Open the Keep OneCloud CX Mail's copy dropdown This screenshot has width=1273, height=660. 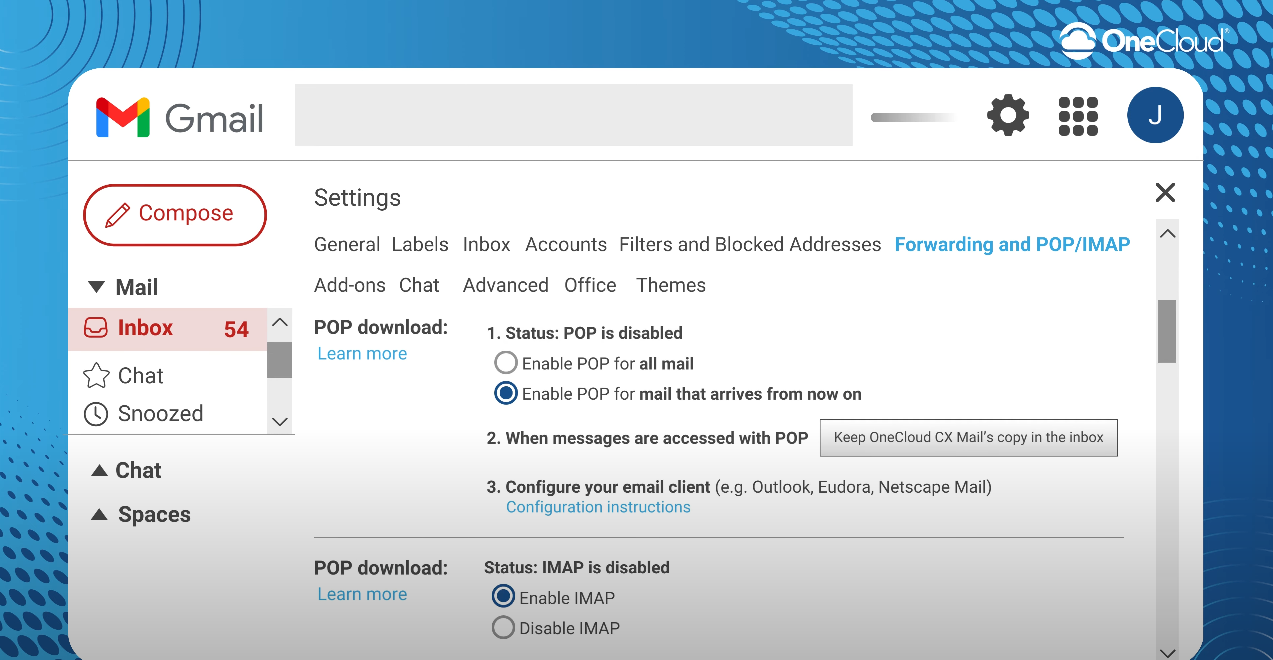[968, 438]
